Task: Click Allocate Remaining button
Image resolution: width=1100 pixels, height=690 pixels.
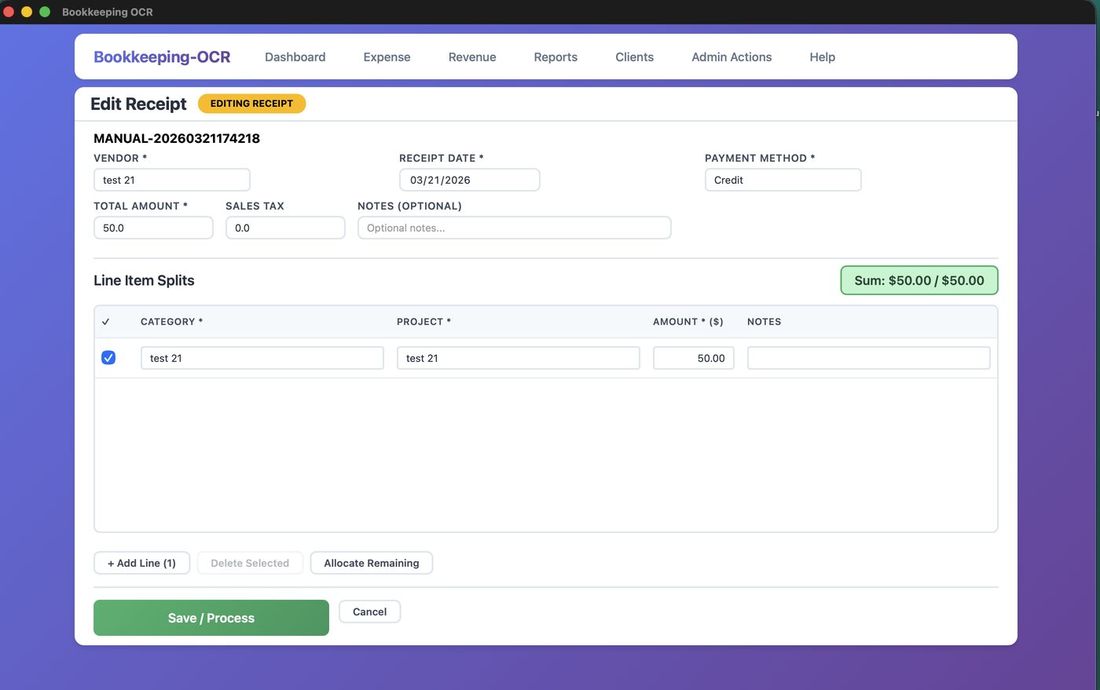Action: tap(371, 563)
